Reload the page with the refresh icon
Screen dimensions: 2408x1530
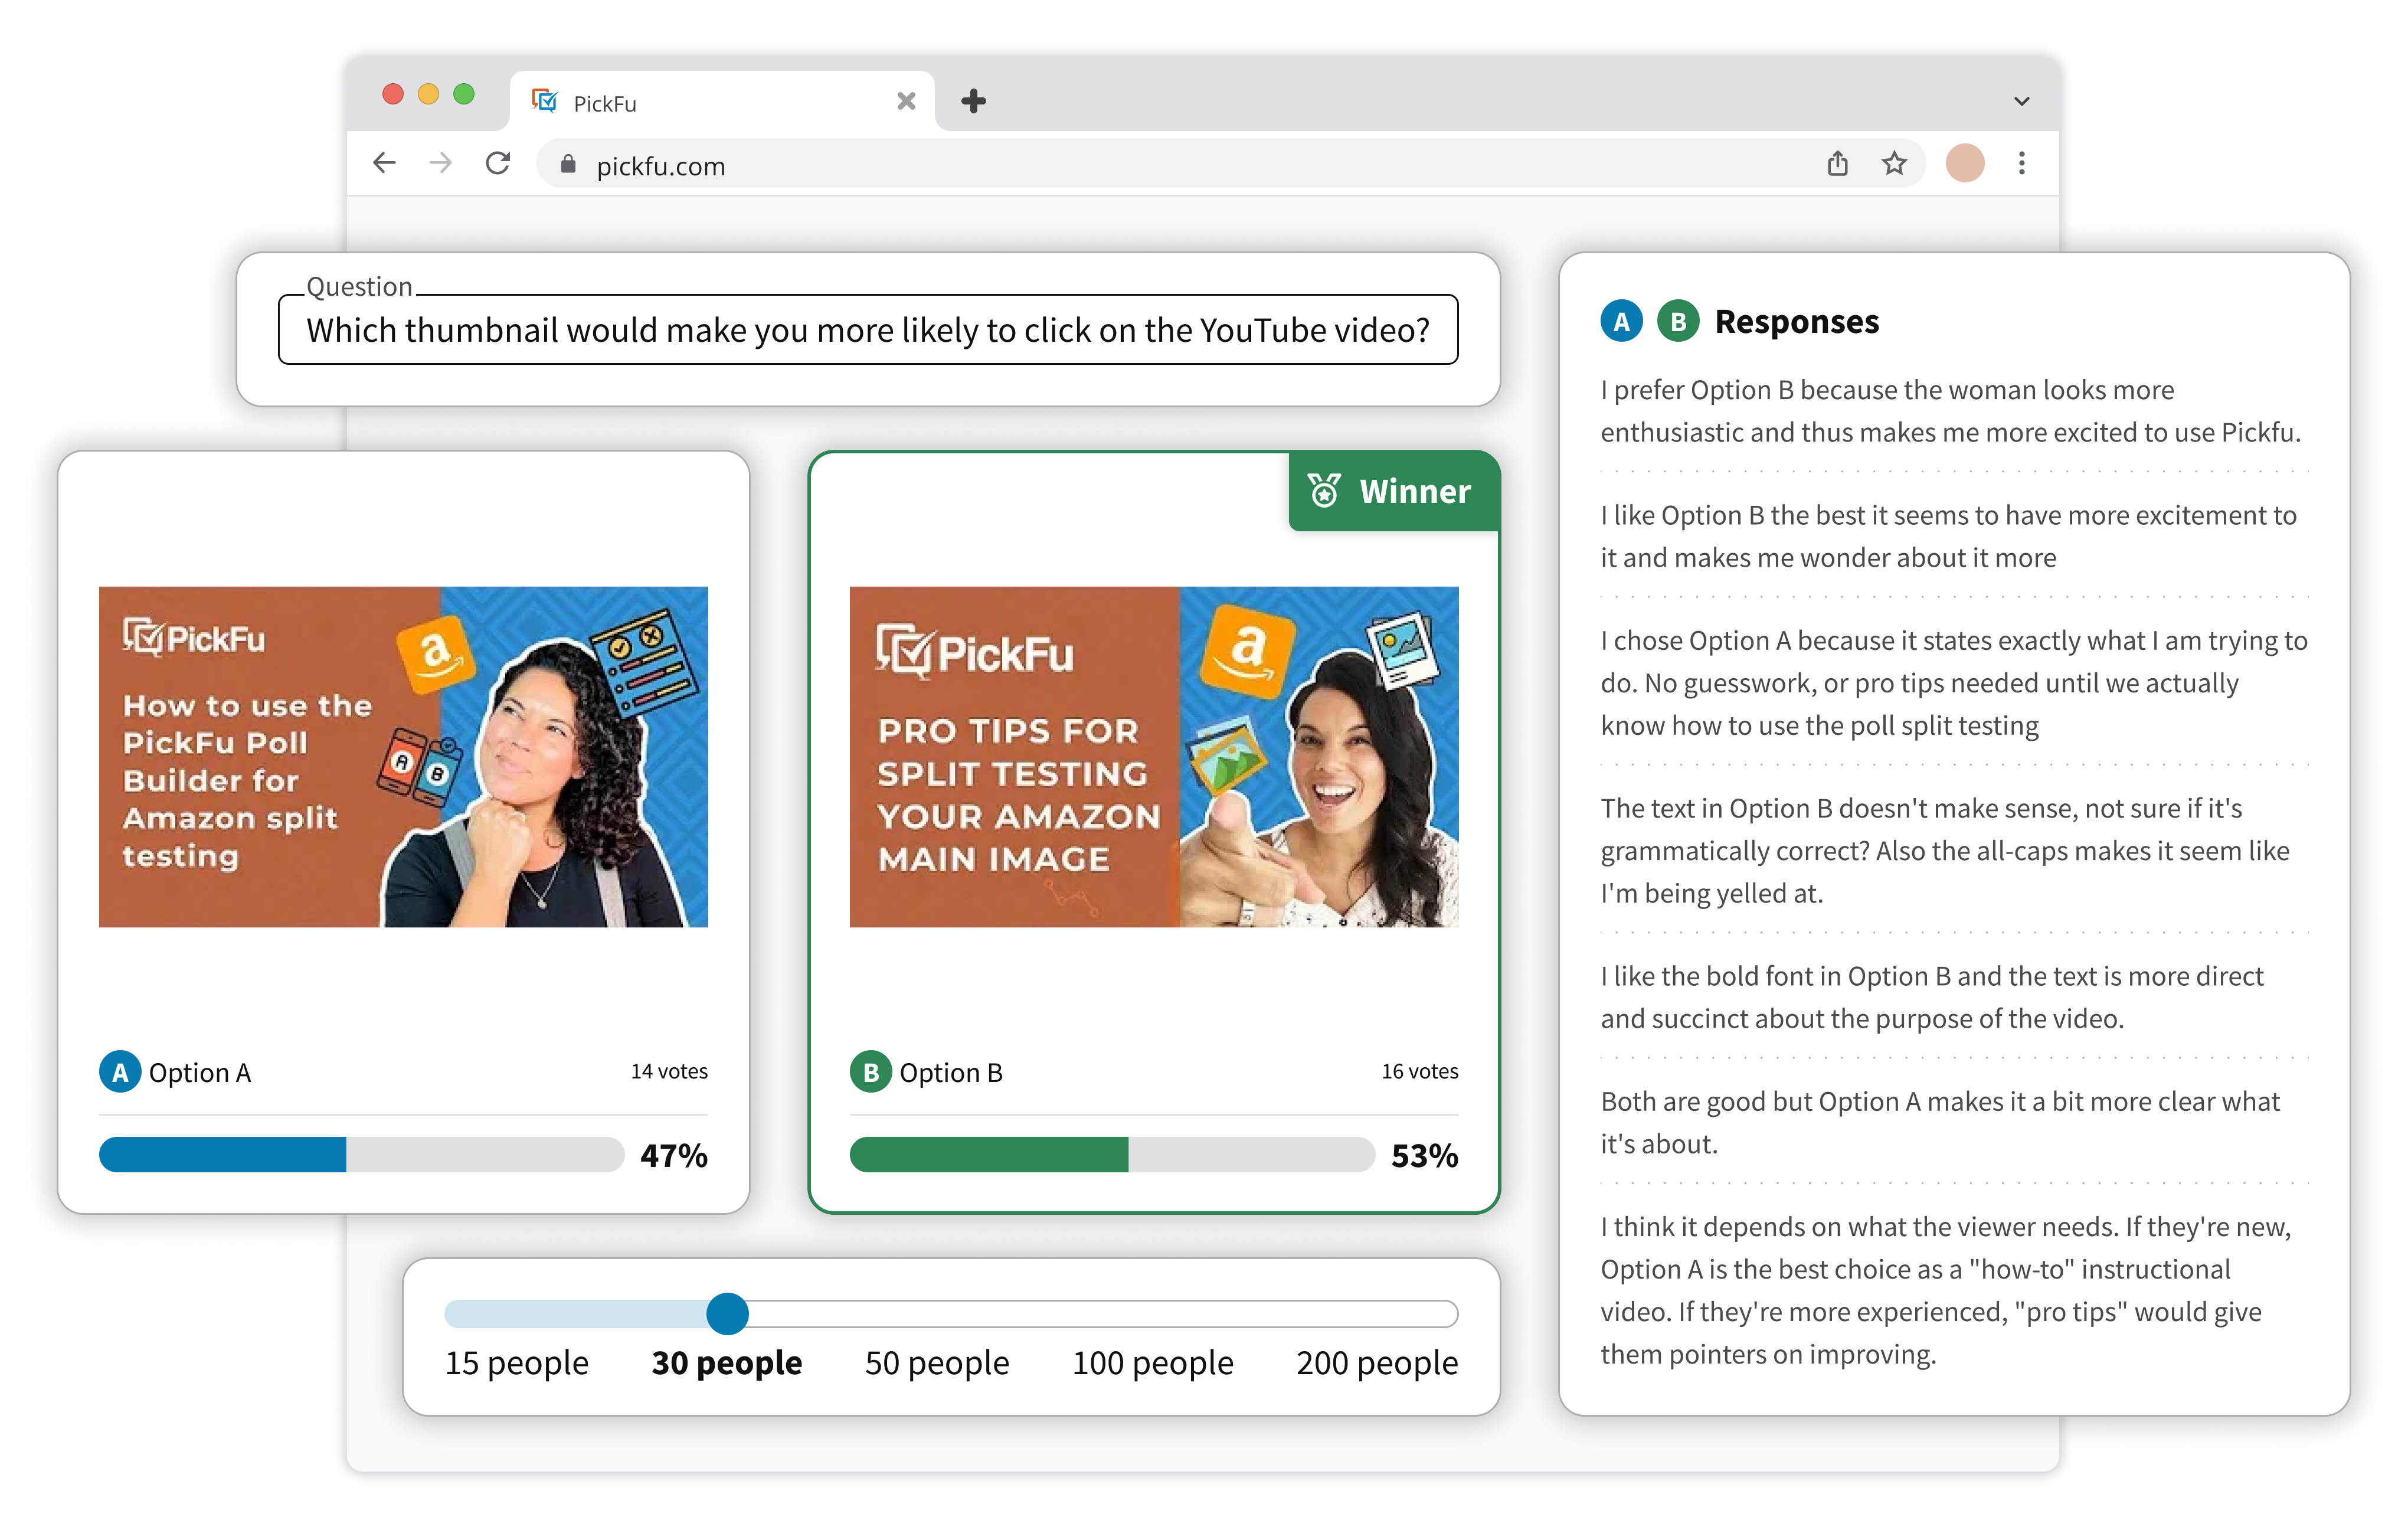(498, 163)
